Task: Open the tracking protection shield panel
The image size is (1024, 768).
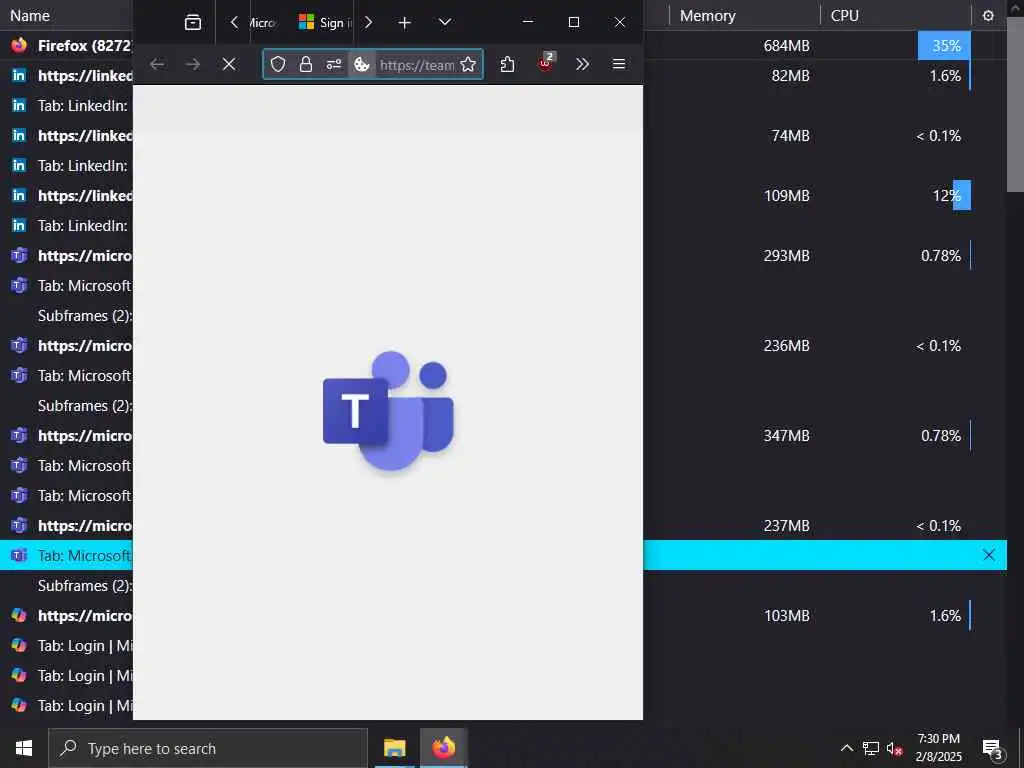Action: point(278,64)
